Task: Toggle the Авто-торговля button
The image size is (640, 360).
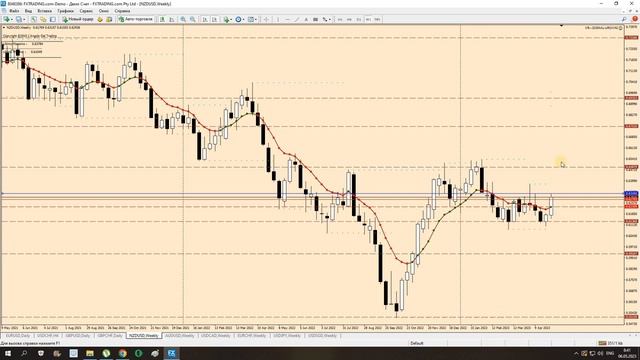Action: tap(136, 19)
